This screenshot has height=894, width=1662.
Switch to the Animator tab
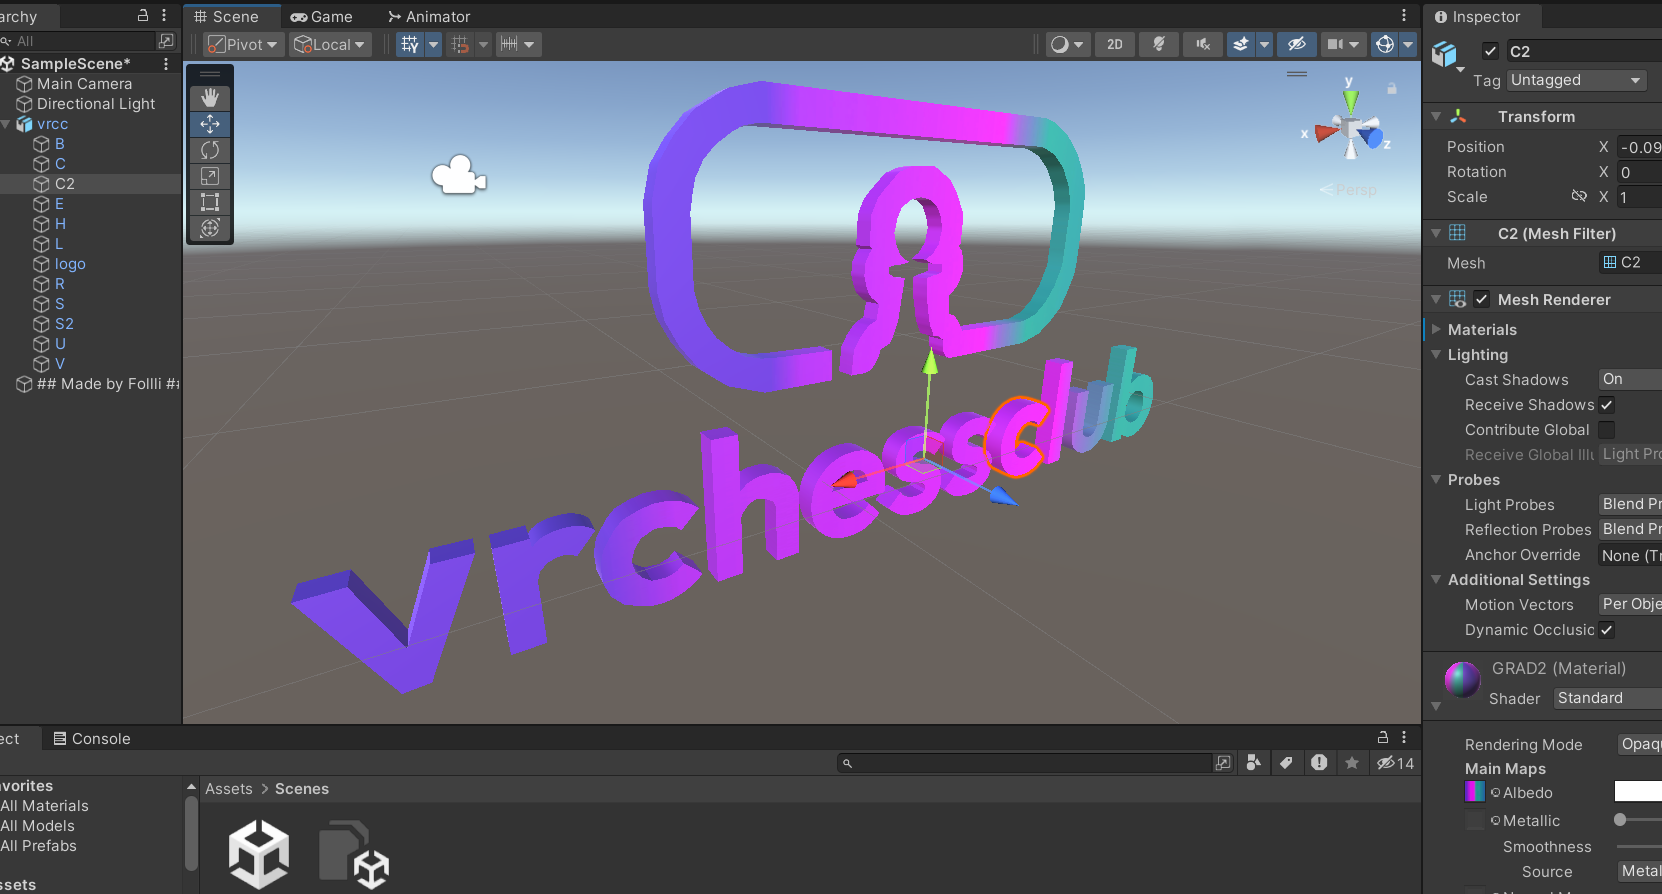429,16
